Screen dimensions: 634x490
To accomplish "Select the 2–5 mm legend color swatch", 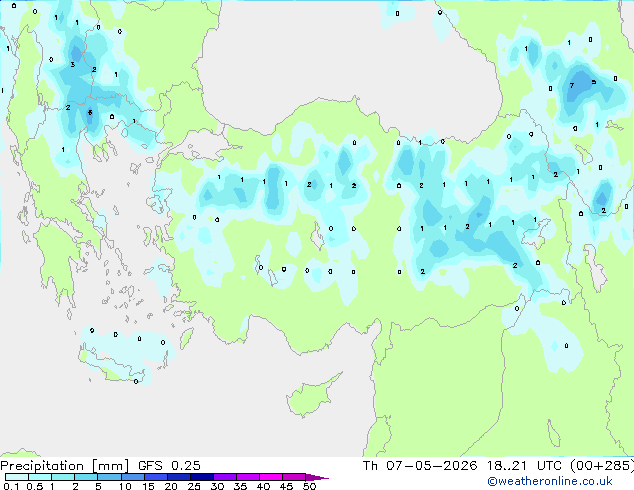I will pos(86,477).
